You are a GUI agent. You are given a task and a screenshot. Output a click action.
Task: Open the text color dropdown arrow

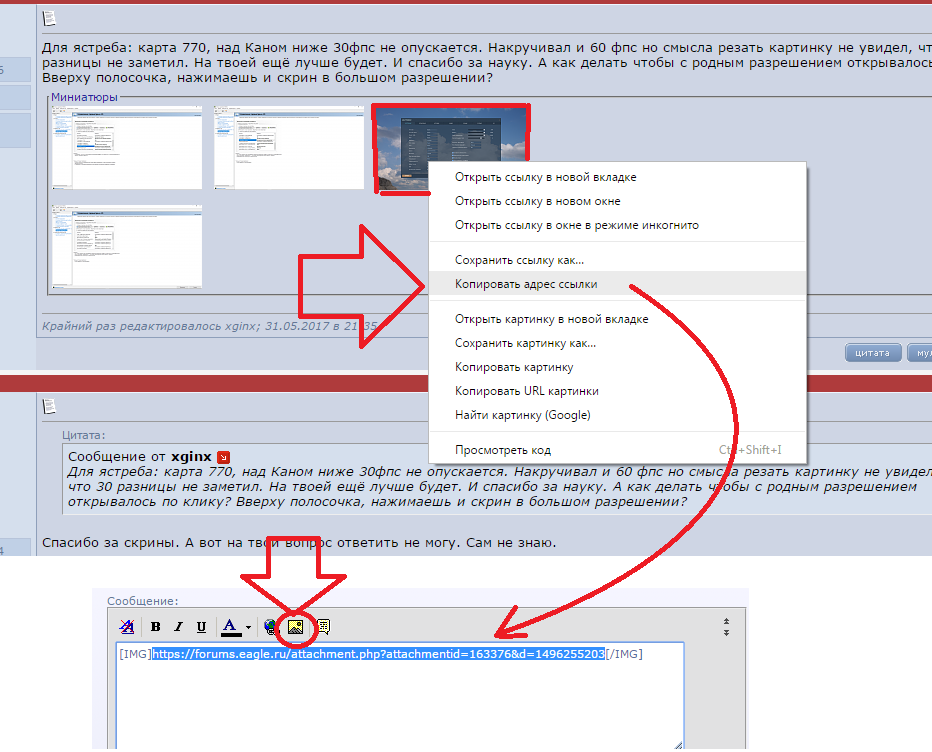(x=248, y=628)
